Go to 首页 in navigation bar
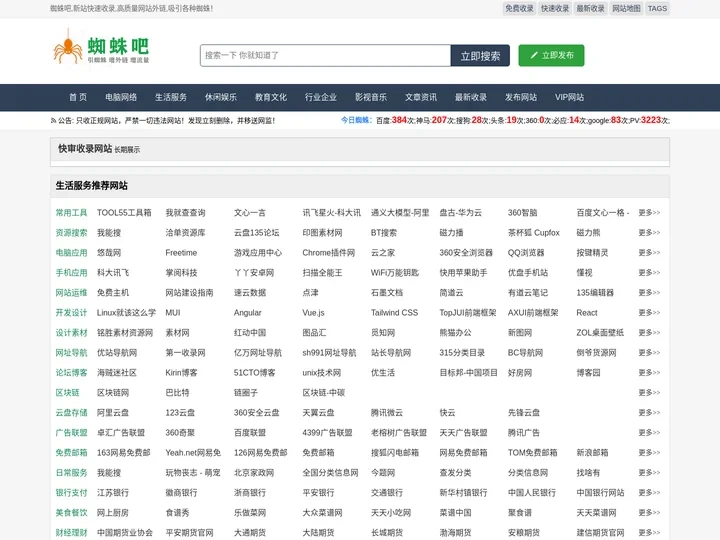The width and height of the screenshot is (720, 540). [x=78, y=97]
